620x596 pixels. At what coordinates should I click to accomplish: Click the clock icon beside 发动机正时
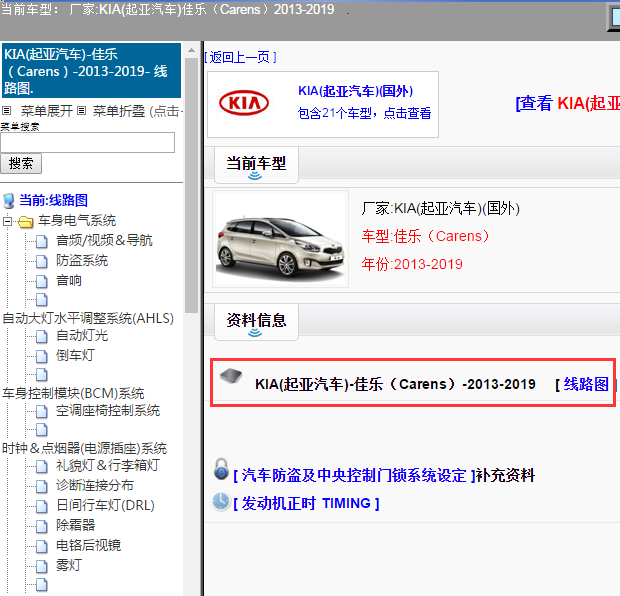click(221, 501)
